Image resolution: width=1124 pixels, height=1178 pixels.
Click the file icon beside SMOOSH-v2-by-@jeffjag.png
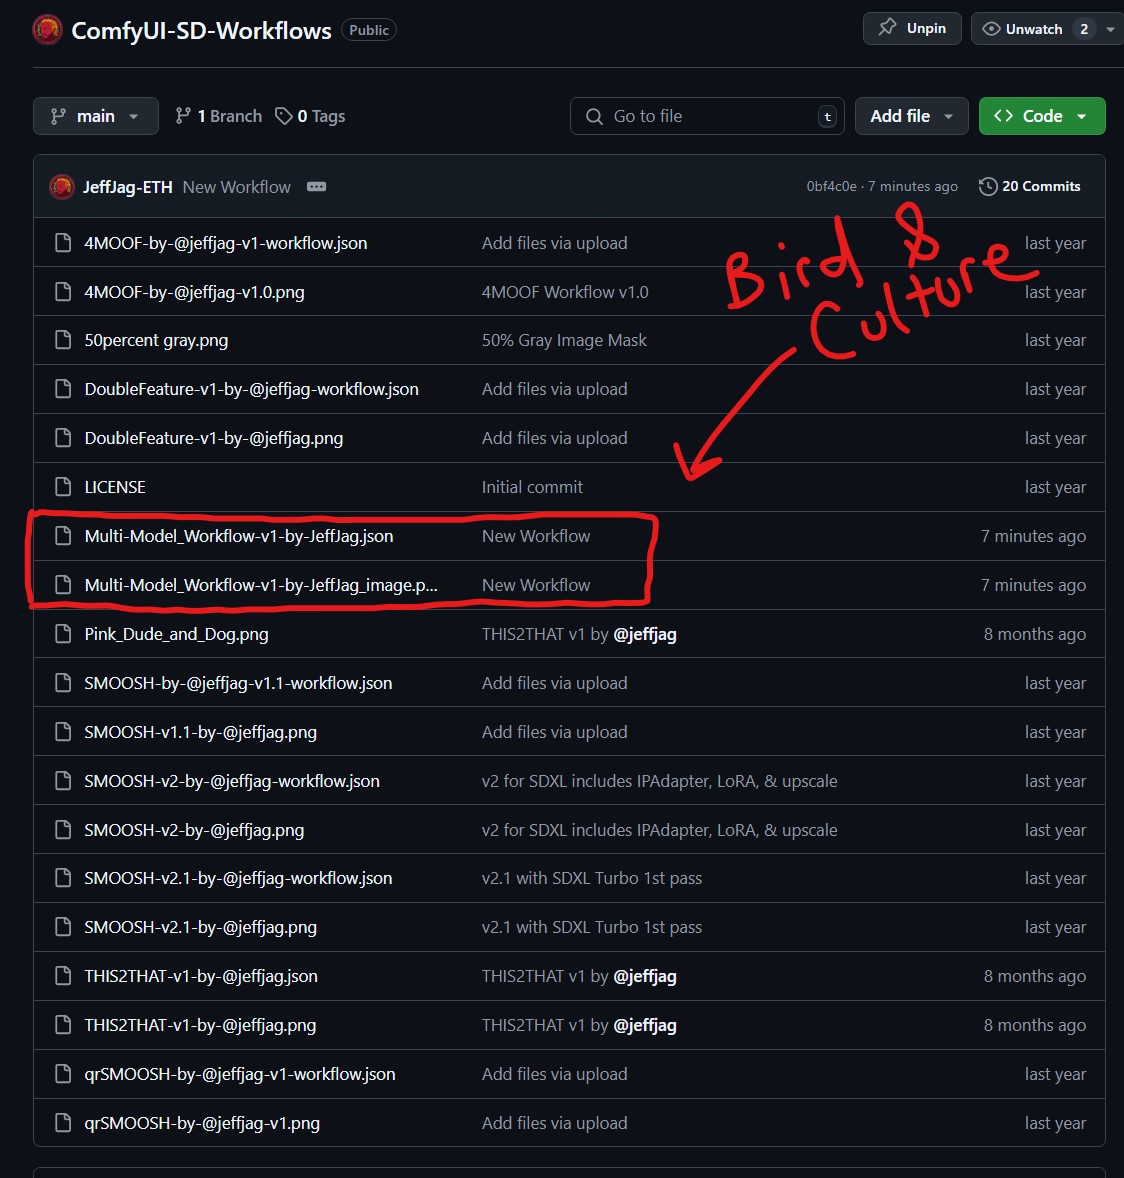click(63, 830)
